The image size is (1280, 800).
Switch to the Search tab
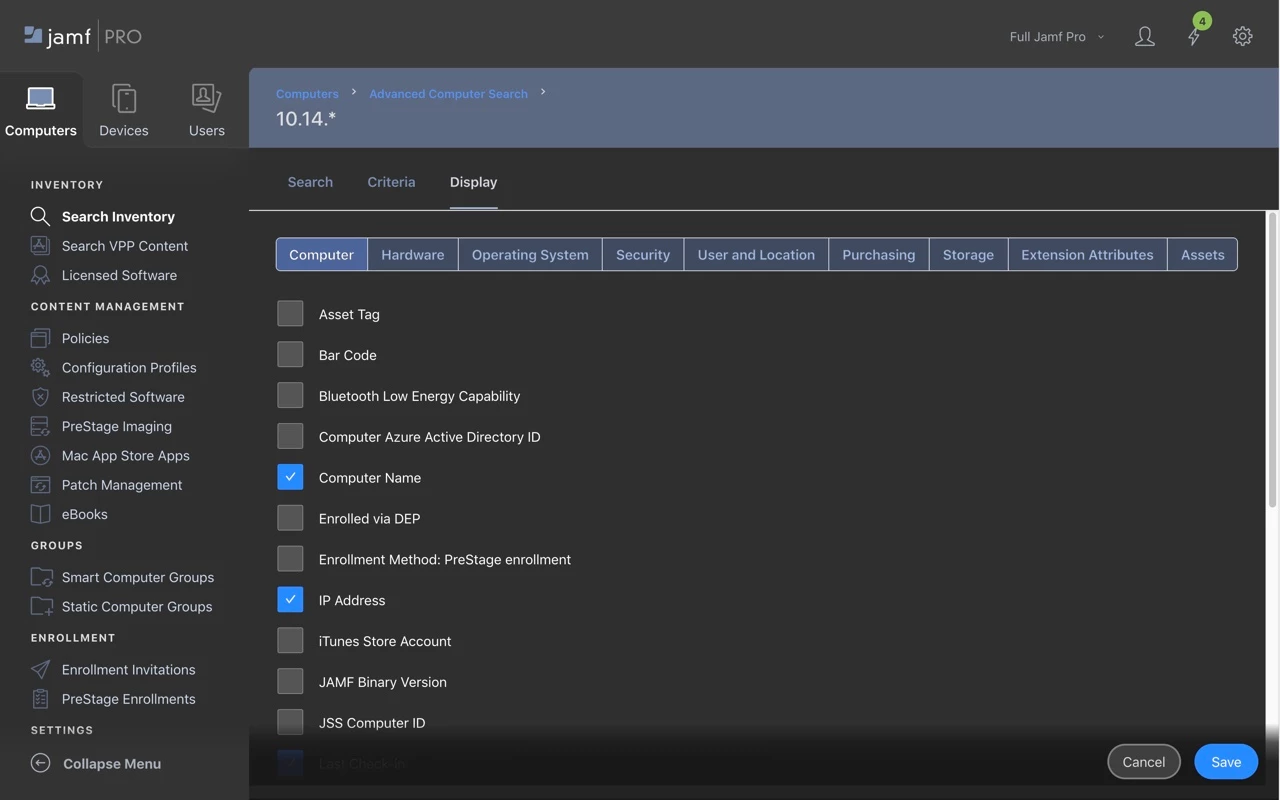click(310, 182)
